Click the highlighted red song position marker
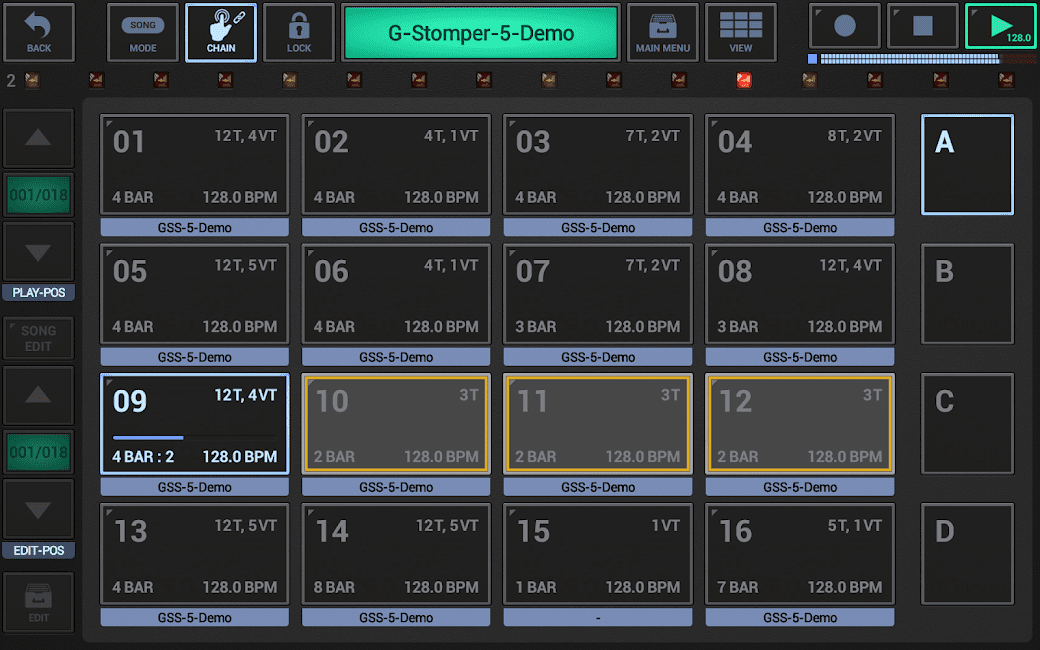Image resolution: width=1040 pixels, height=650 pixels. pos(744,80)
